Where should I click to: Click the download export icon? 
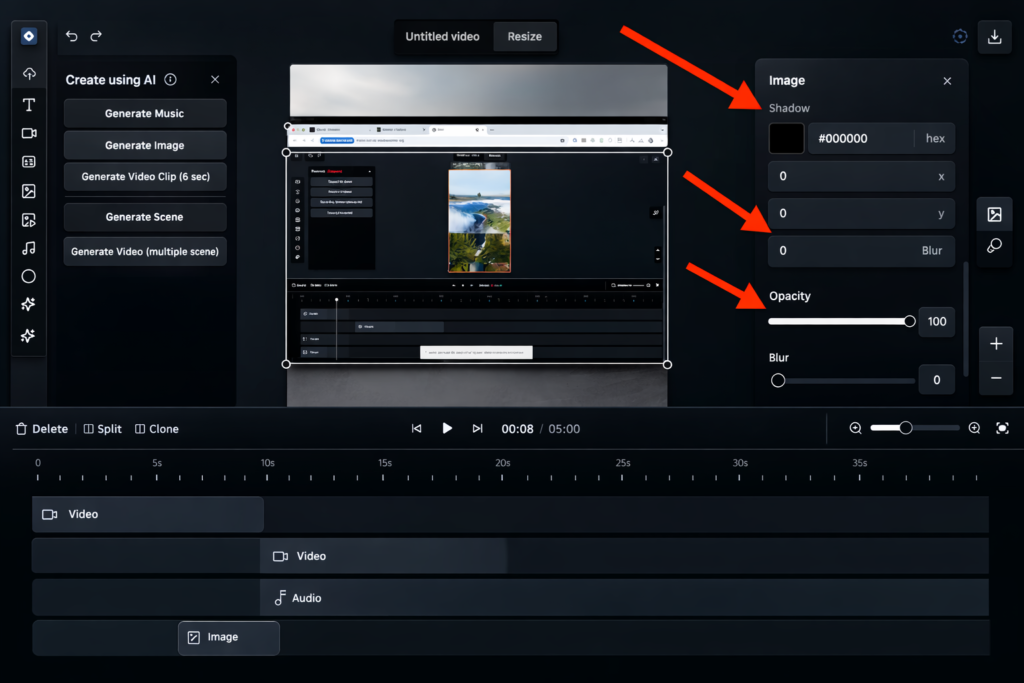coord(994,37)
